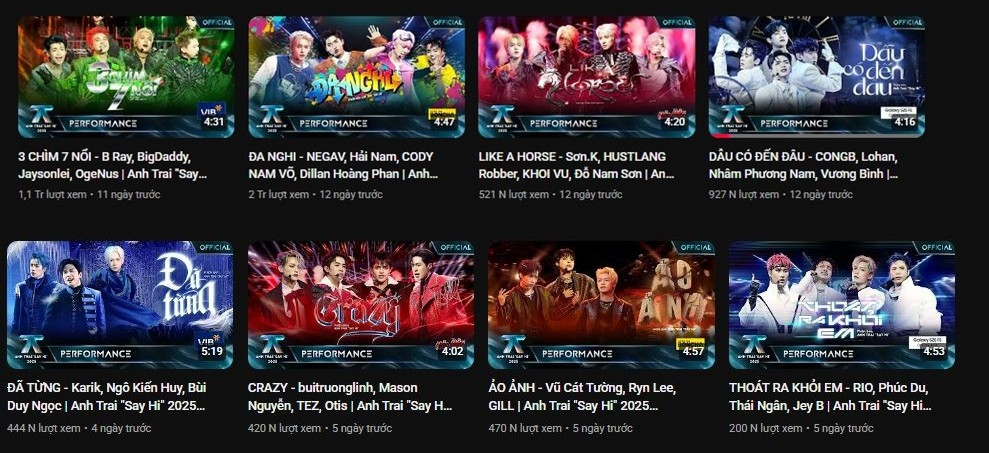The width and height of the screenshot is (989, 453).
Task: Open the 3 CHÌM 7 NỔI video thumbnail
Action: tap(126, 76)
